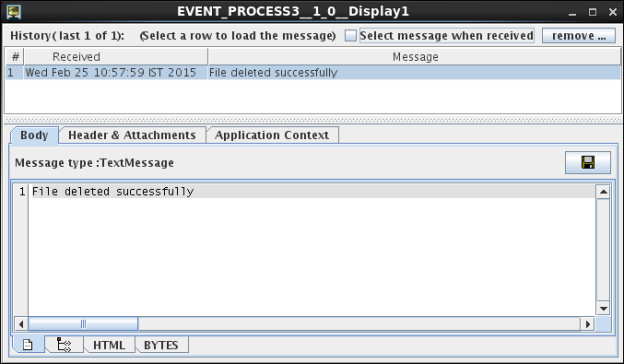
Task: Open the plain text view tab icon
Action: [x=28, y=345]
